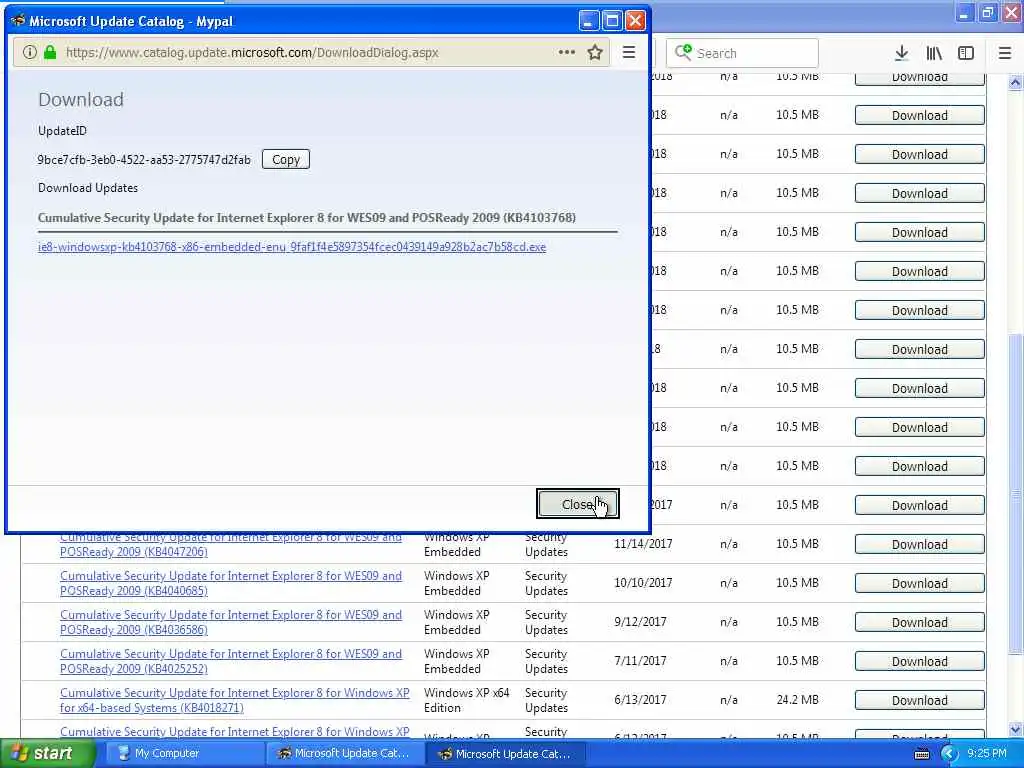1024x768 pixels.
Task: Download the 10/10/2017 update
Action: (920, 583)
